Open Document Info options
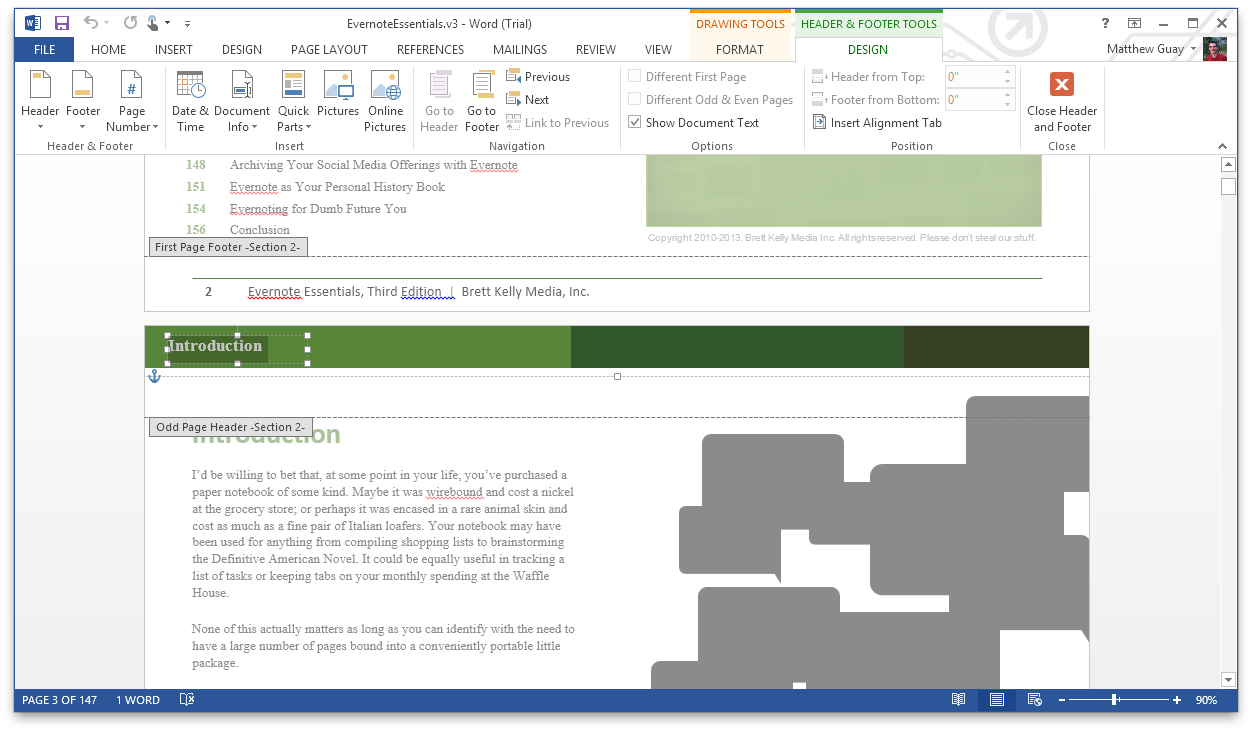Image resolution: width=1252 pixels, height=732 pixels. [241, 101]
